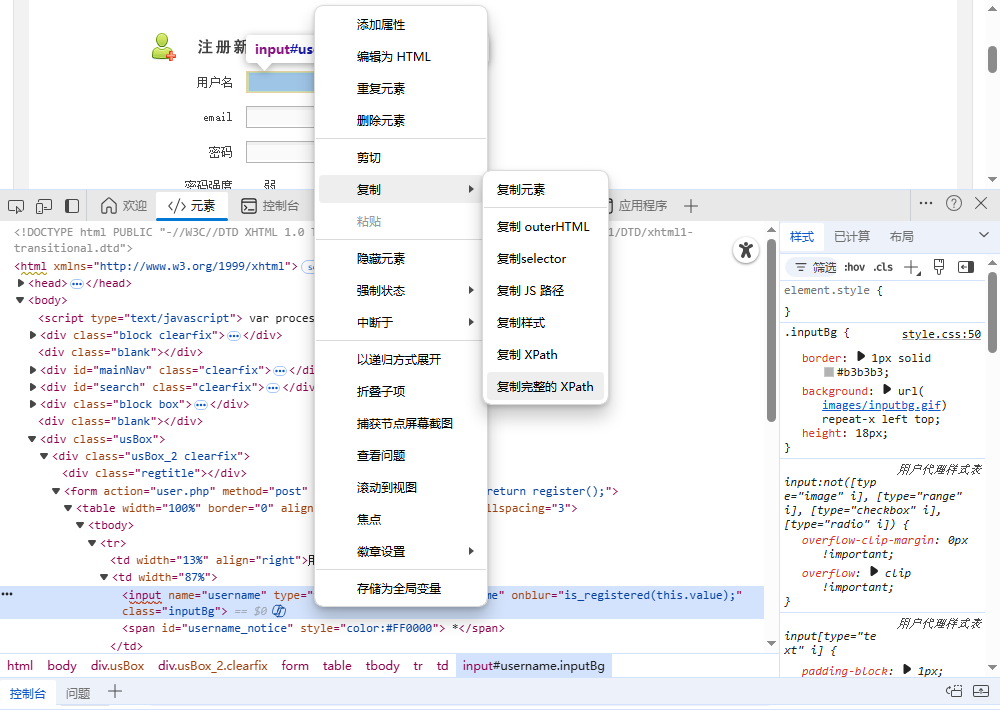Open the 问题 drawer tab
This screenshot has height=710, width=1000.
click(x=78, y=693)
